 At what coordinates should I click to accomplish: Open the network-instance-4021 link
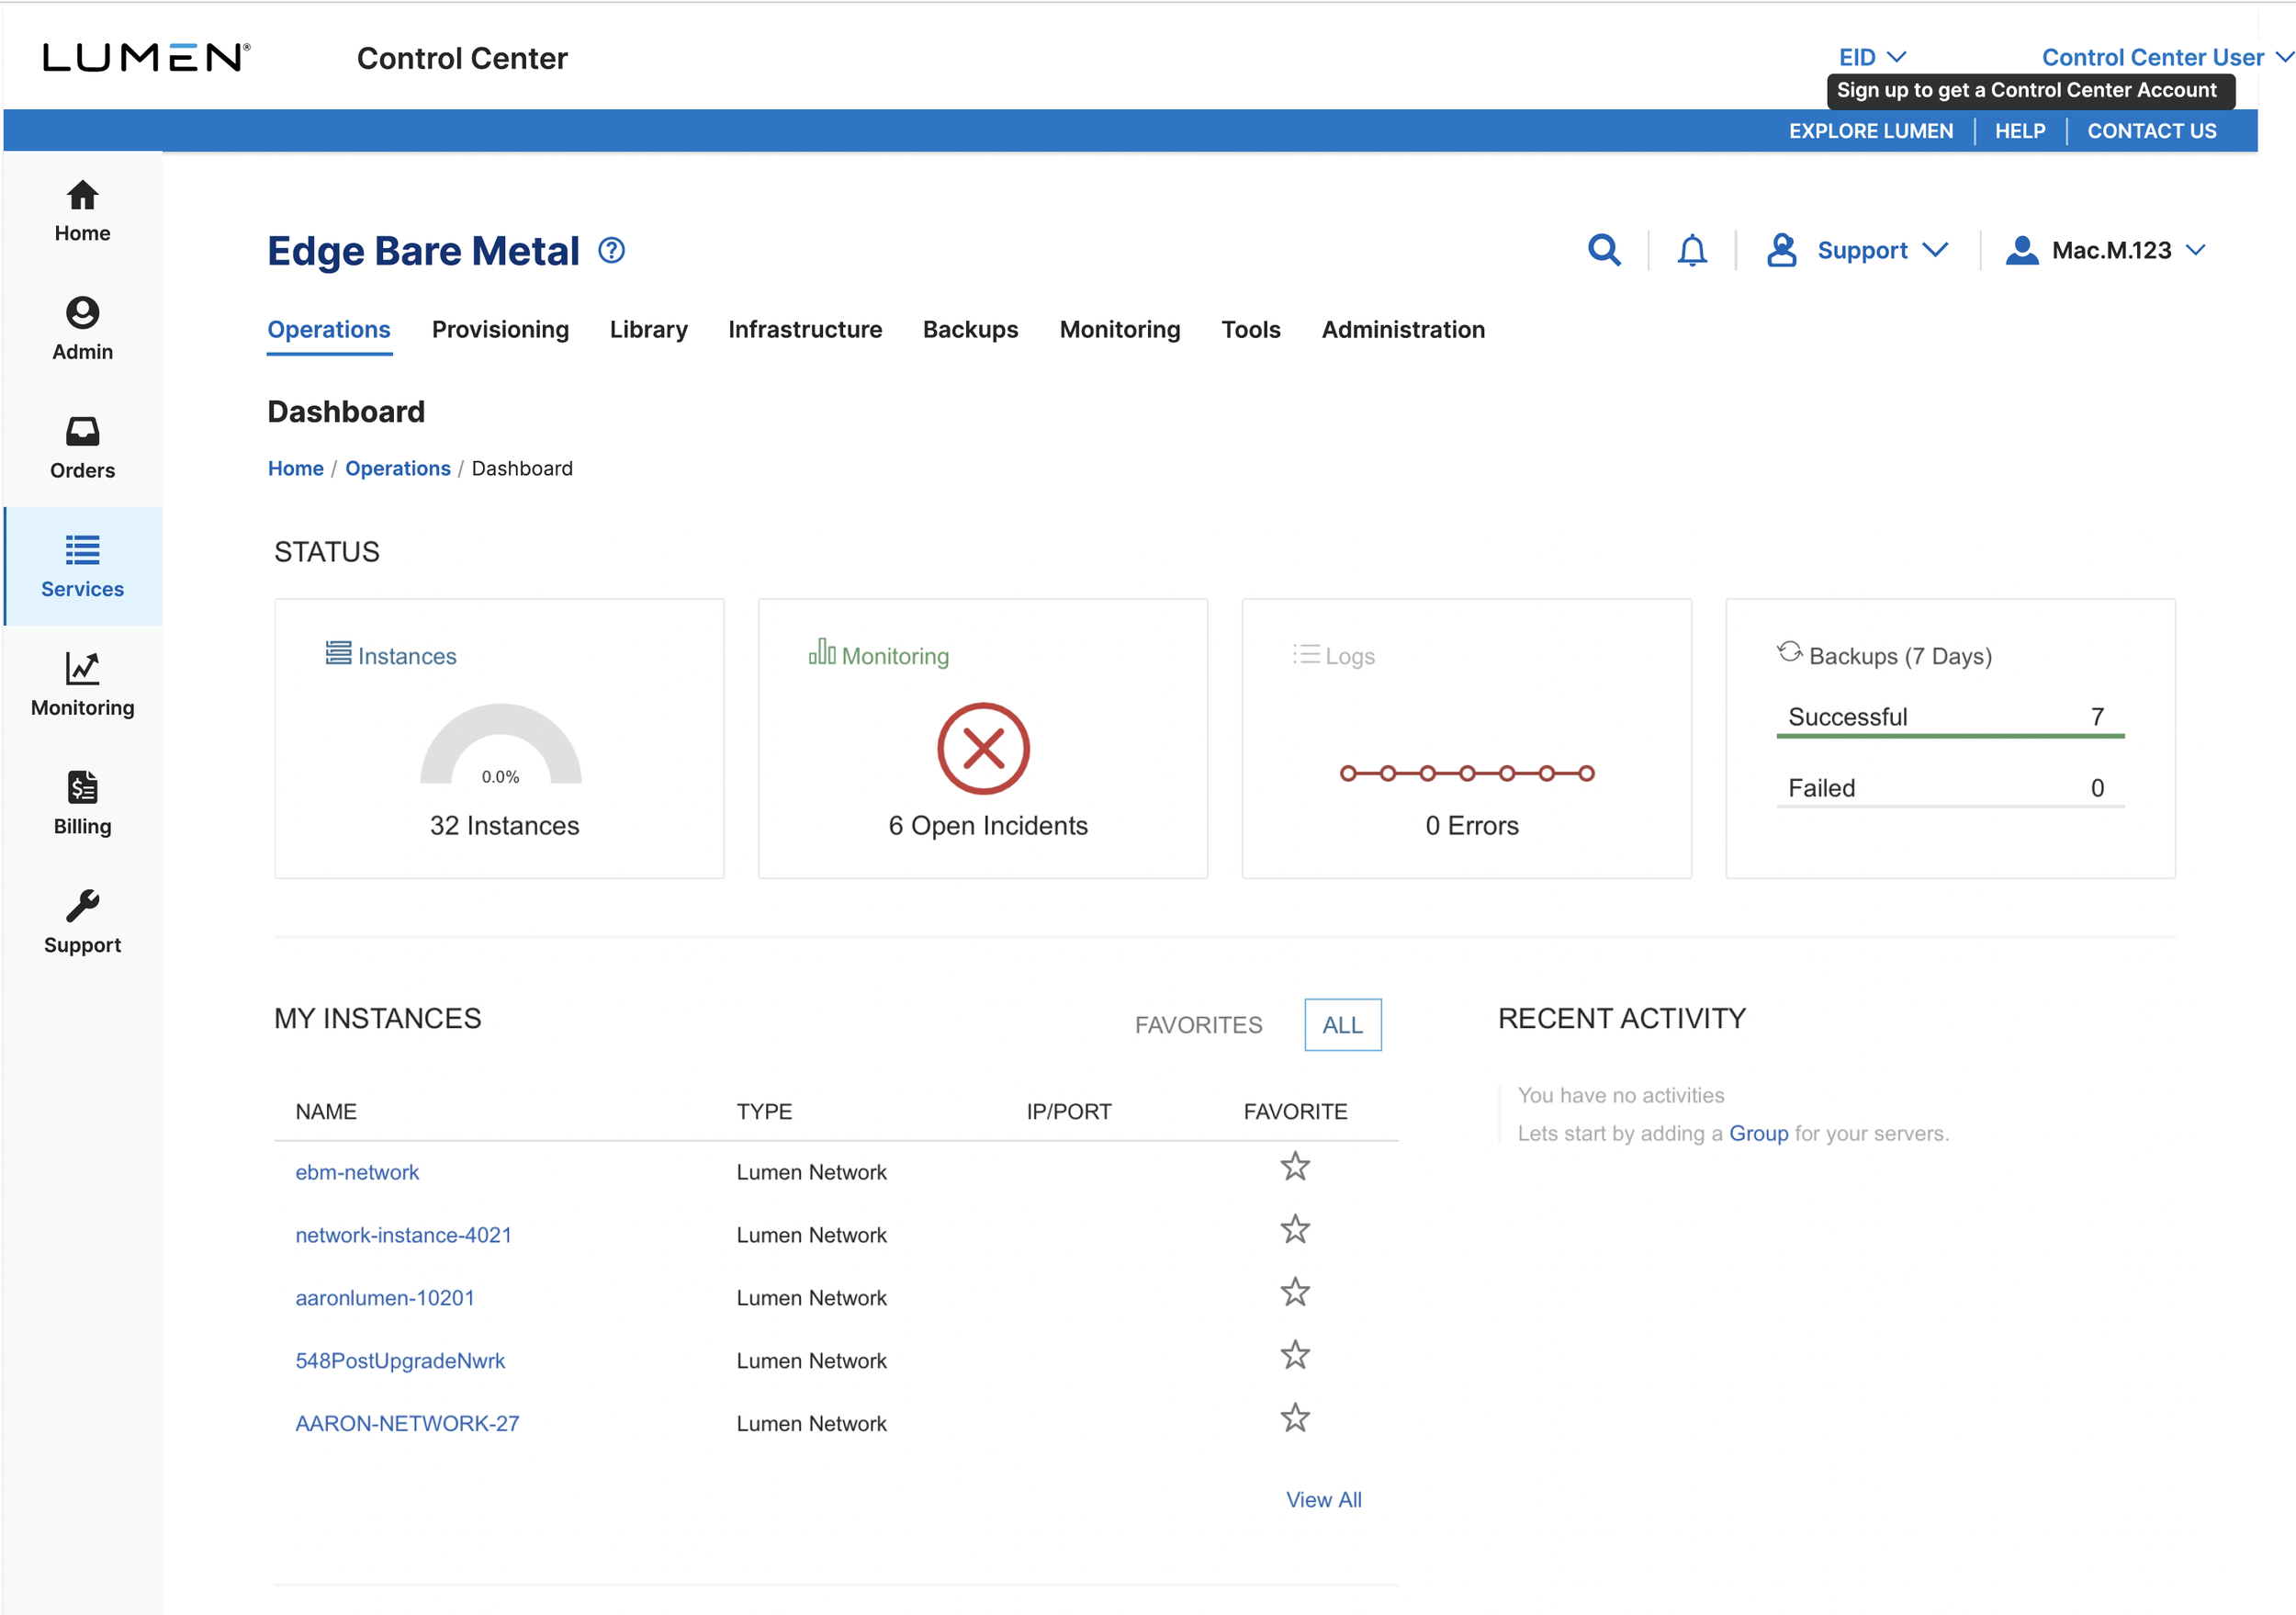point(403,1235)
